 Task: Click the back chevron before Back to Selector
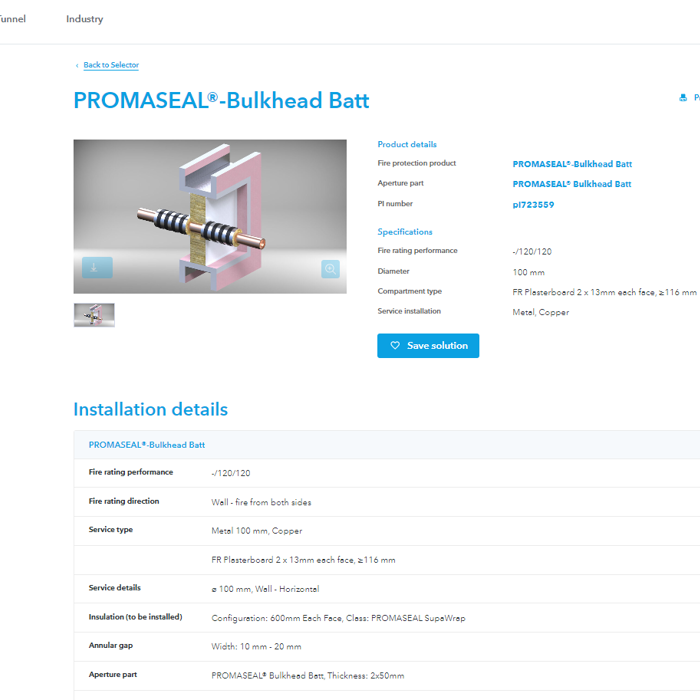tap(77, 66)
